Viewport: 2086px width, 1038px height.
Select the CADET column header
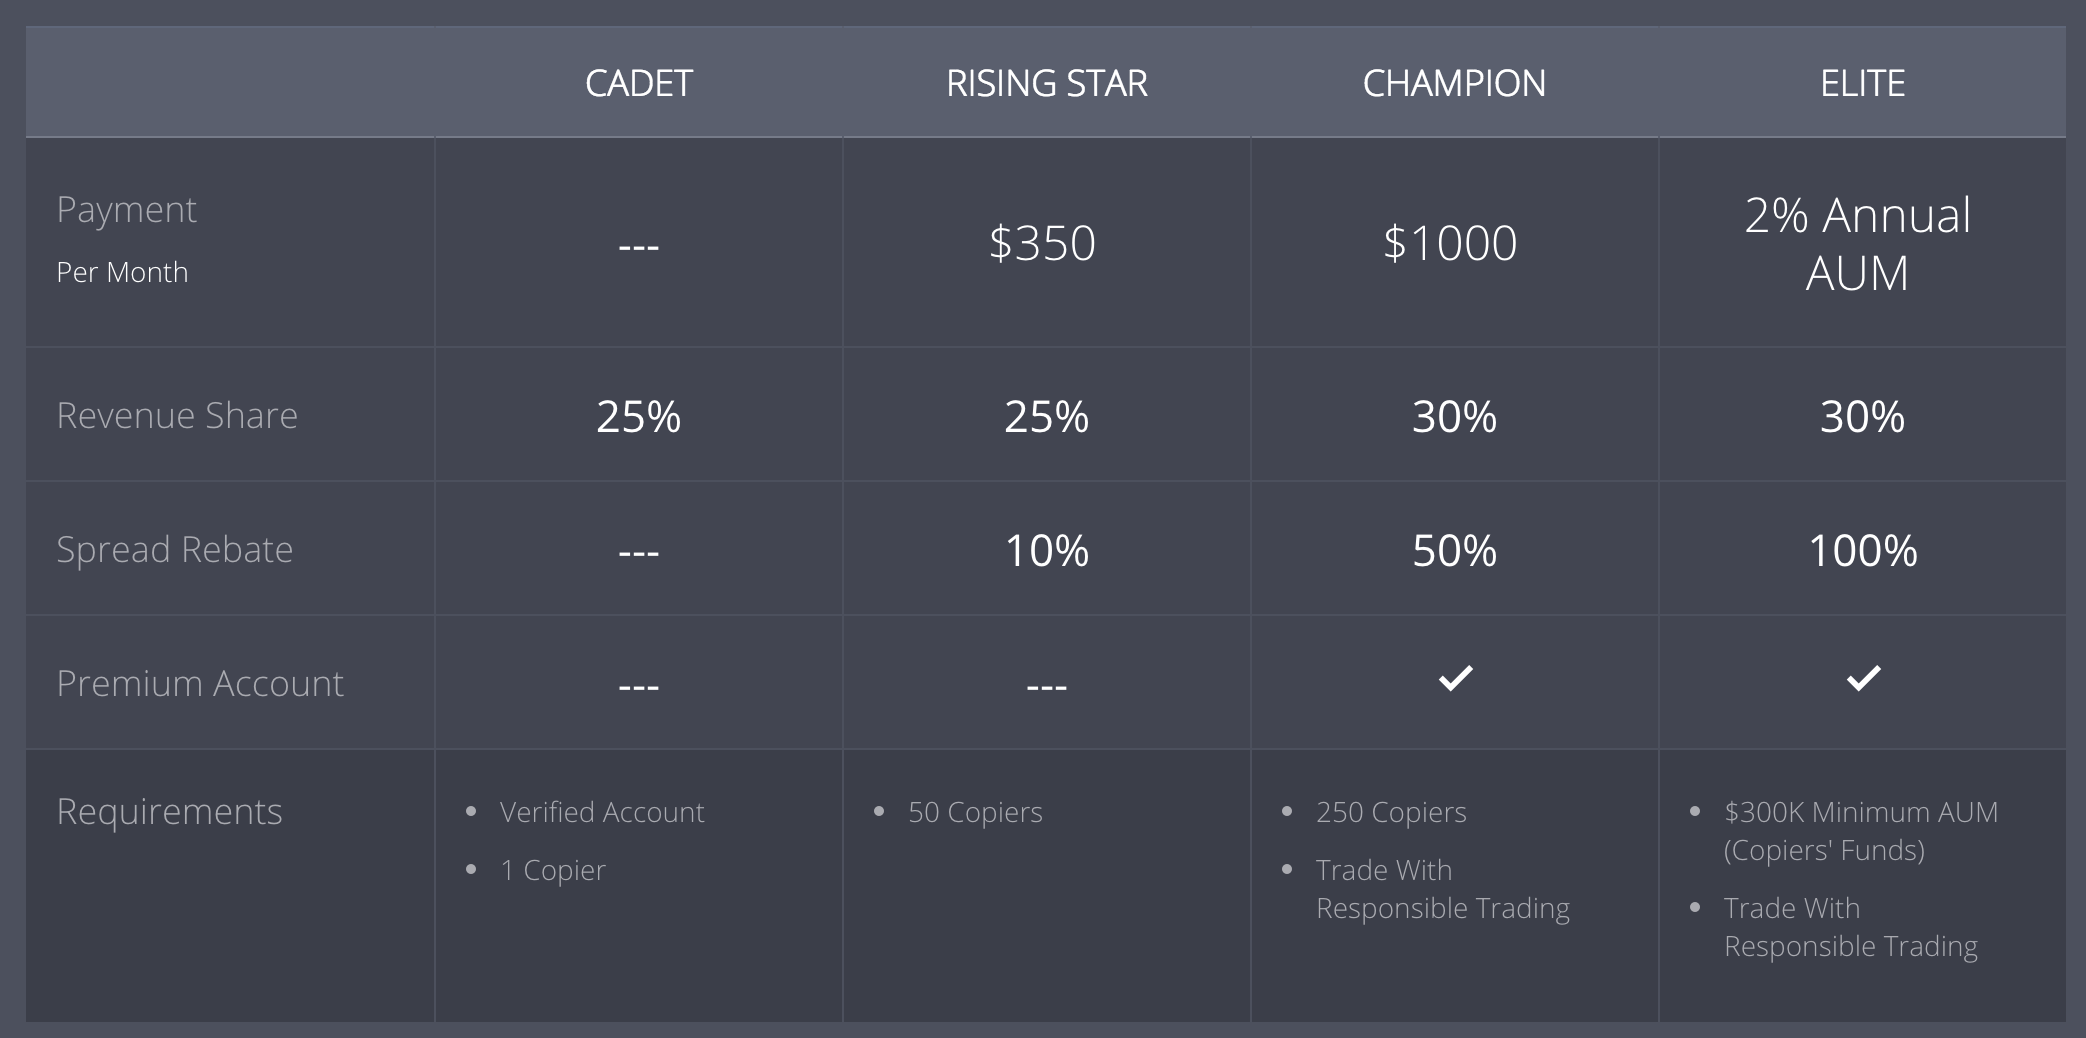(639, 83)
